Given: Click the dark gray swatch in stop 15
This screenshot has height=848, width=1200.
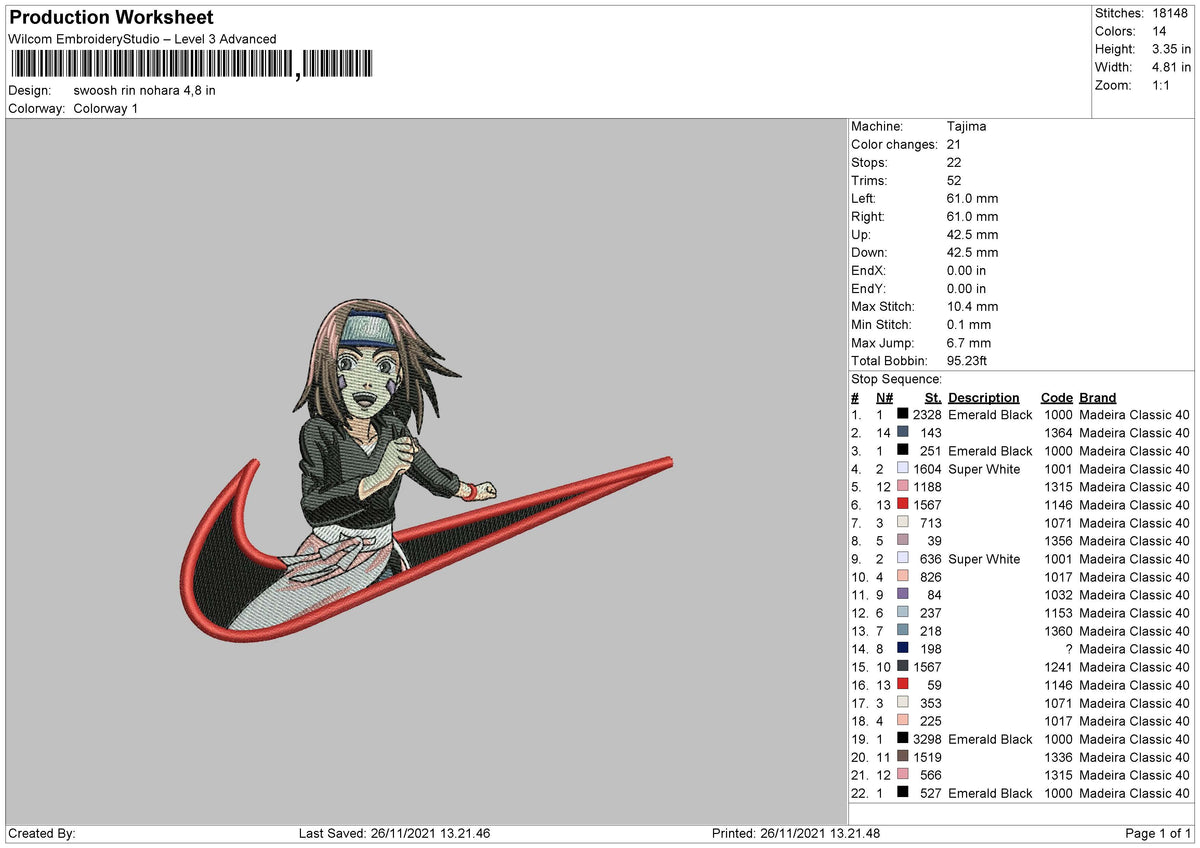Looking at the screenshot, I should pyautogui.click(x=902, y=666).
